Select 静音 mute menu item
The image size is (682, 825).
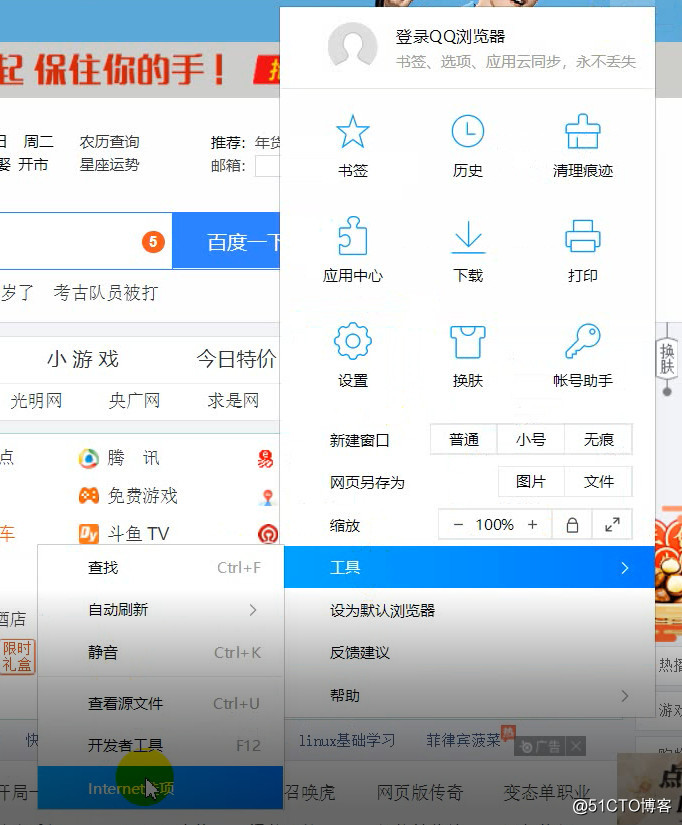click(x=161, y=653)
